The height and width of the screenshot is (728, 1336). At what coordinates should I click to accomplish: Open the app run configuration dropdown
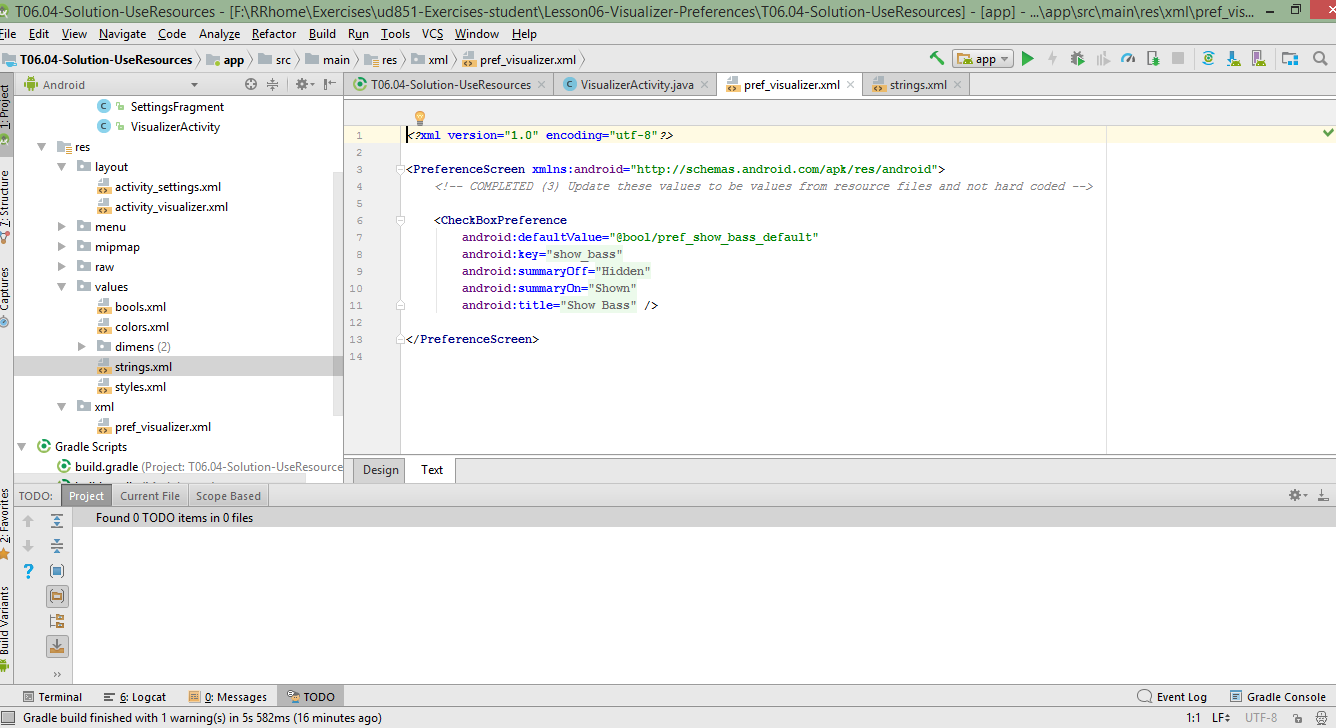pyautogui.click(x=980, y=58)
